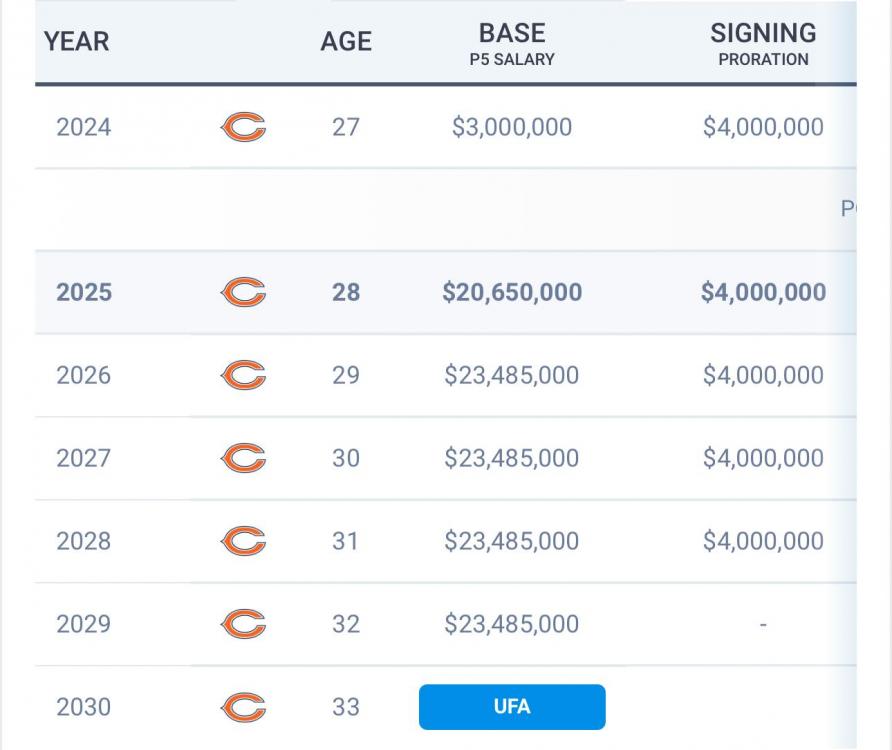This screenshot has height=750, width=892.
Task: Click the Bears logo in the 2025 row
Action: point(243,293)
